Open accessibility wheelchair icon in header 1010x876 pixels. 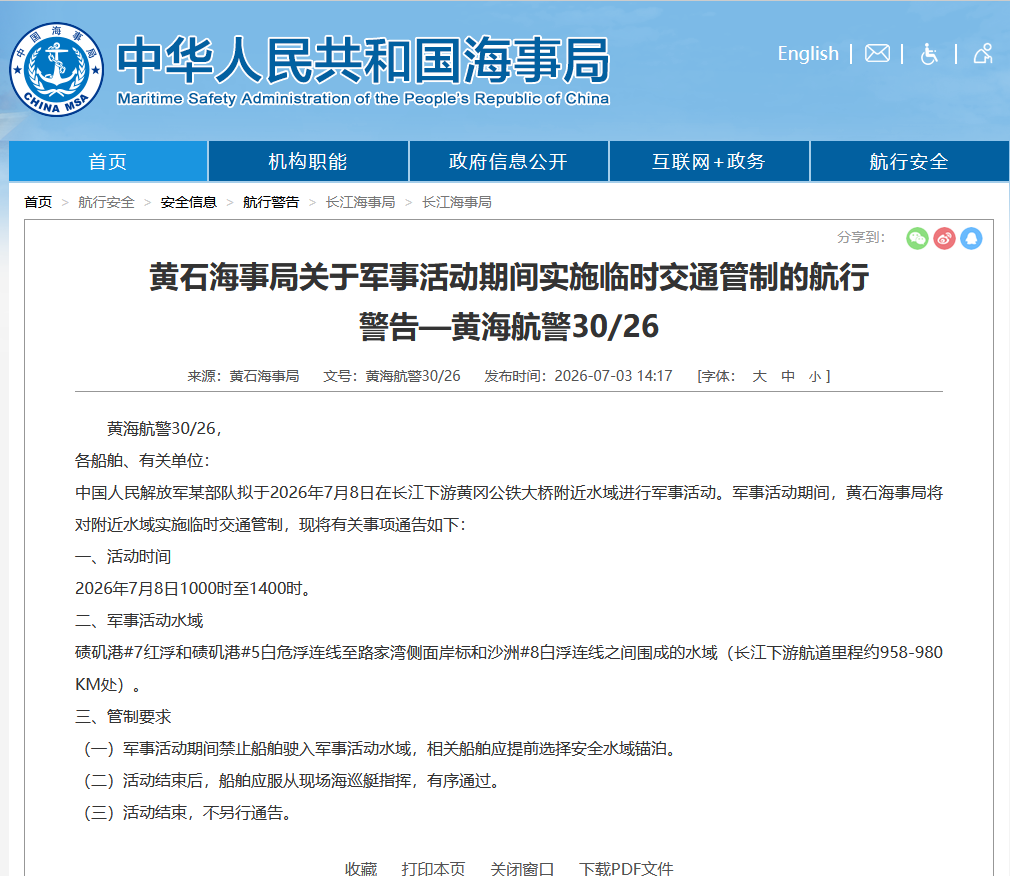click(929, 53)
